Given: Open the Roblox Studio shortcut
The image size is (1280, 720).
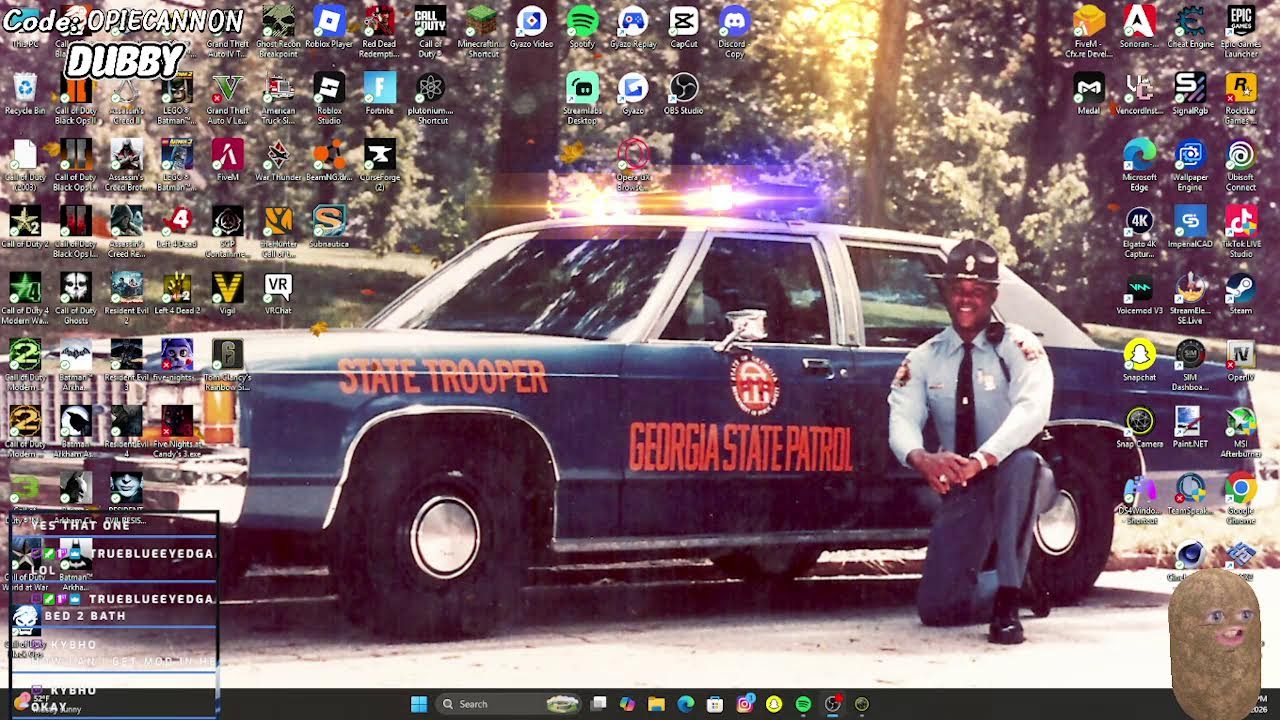Looking at the screenshot, I should pos(329,99).
